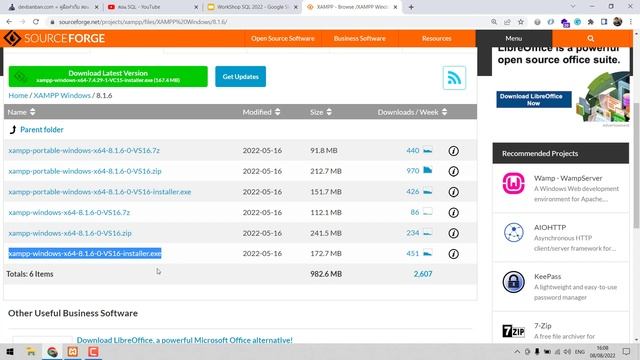View info for xampp-portable-windows-x64-8.1.6-0-VS16.zip

coord(453,171)
